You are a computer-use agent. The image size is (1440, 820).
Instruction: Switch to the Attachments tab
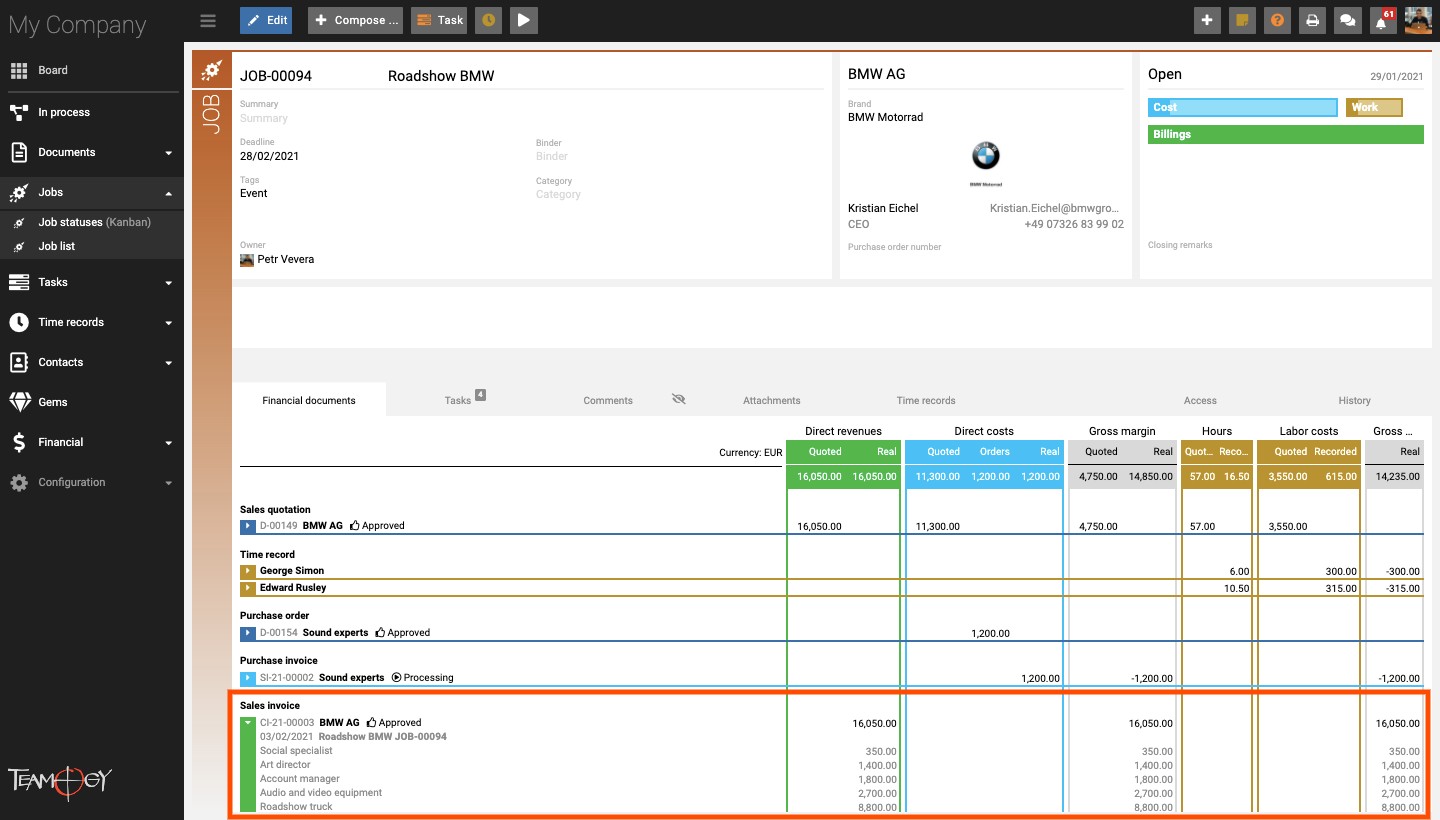771,400
